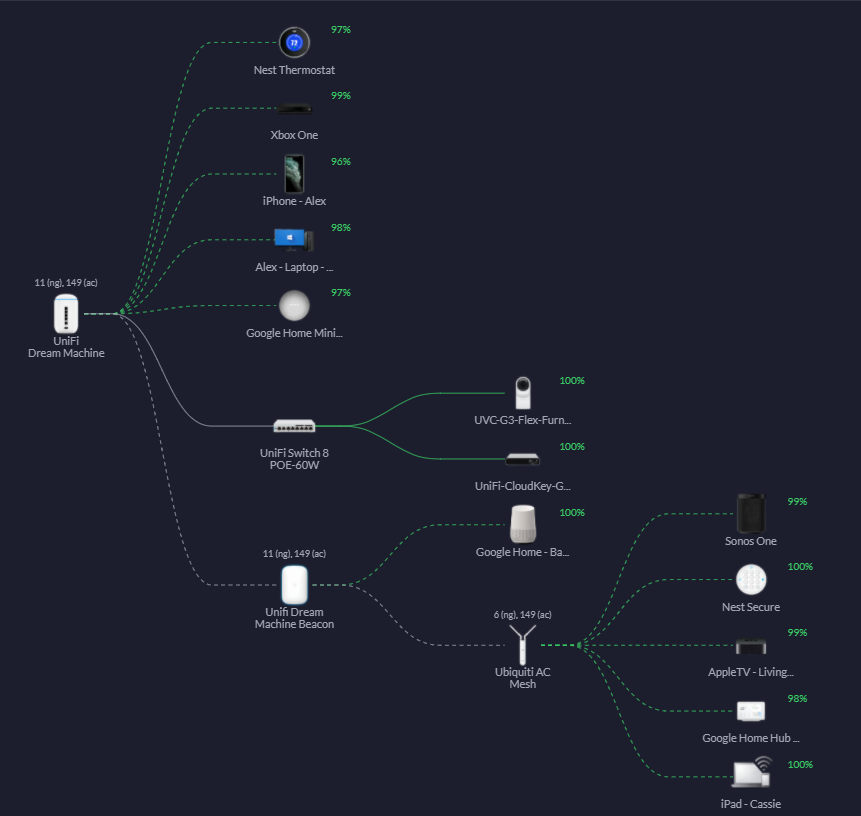This screenshot has width=861, height=816.
Task: Click the 'AppleTV - Living...' label
Action: pyautogui.click(x=751, y=672)
